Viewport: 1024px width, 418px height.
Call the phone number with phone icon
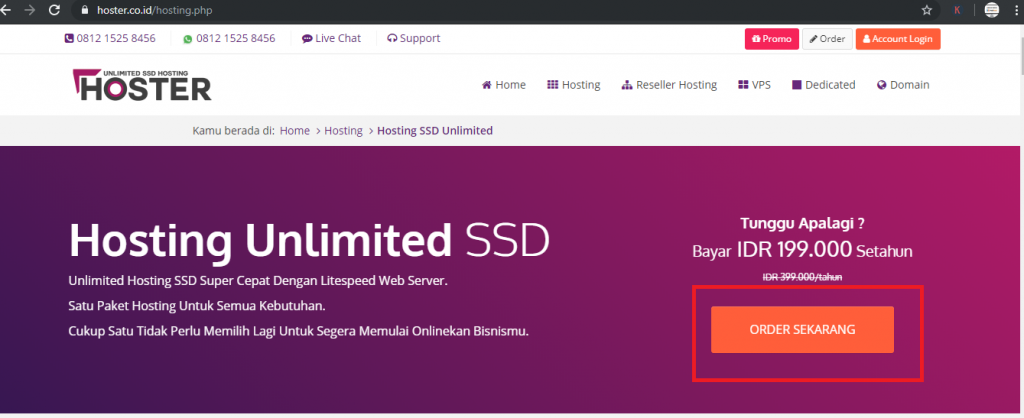(x=110, y=39)
